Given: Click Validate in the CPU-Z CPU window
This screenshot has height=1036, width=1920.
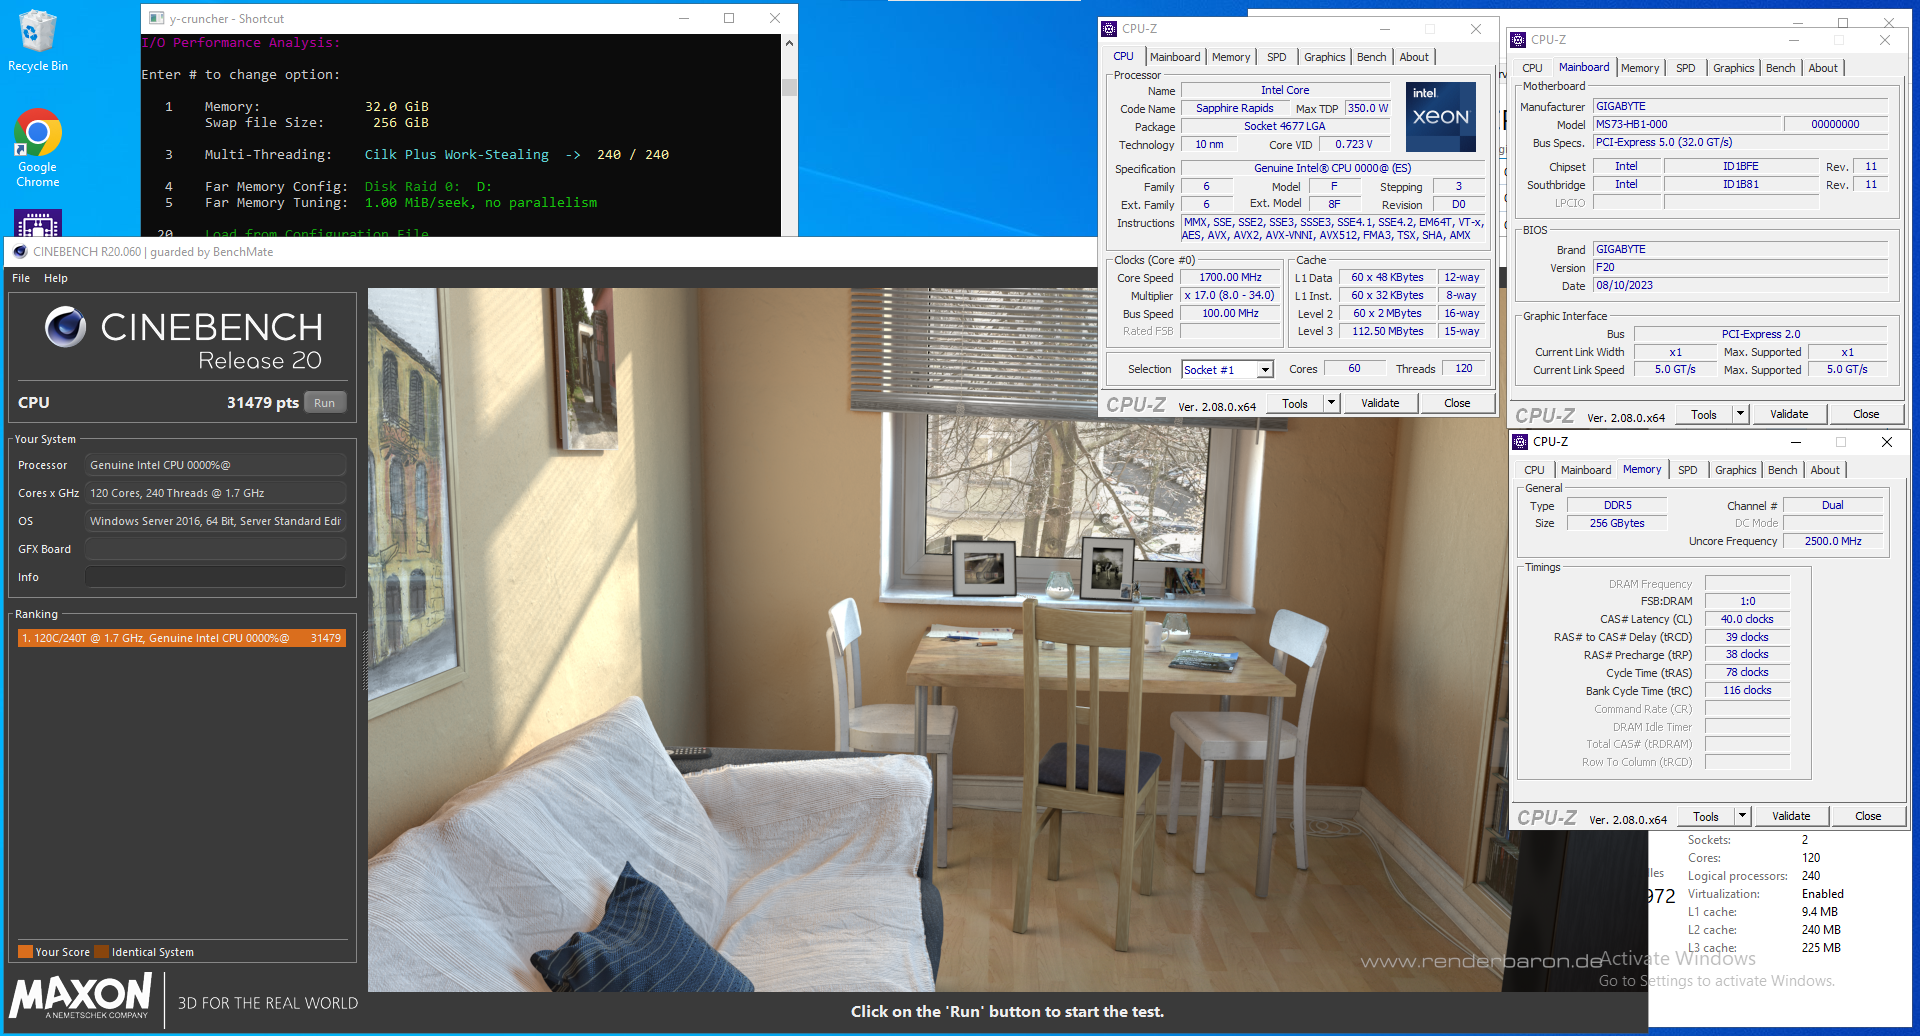Looking at the screenshot, I should pos(1380,403).
